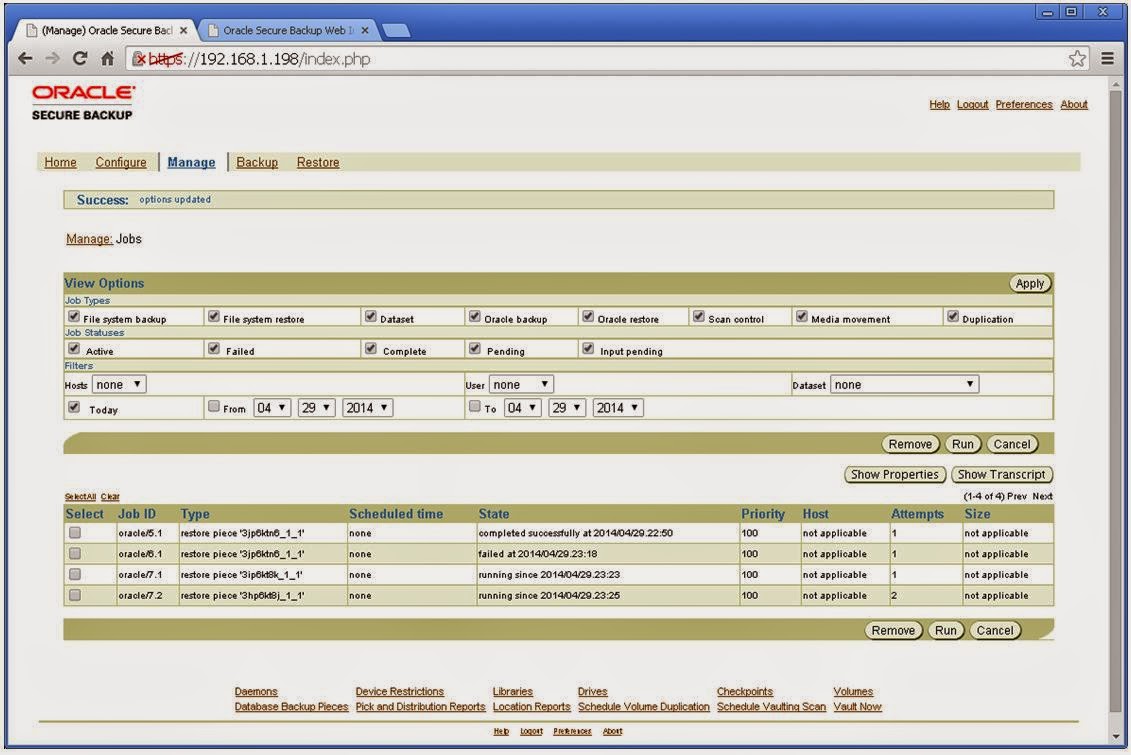The height and width of the screenshot is (755, 1131).
Task: Switch to the Home tab
Action: [61, 162]
